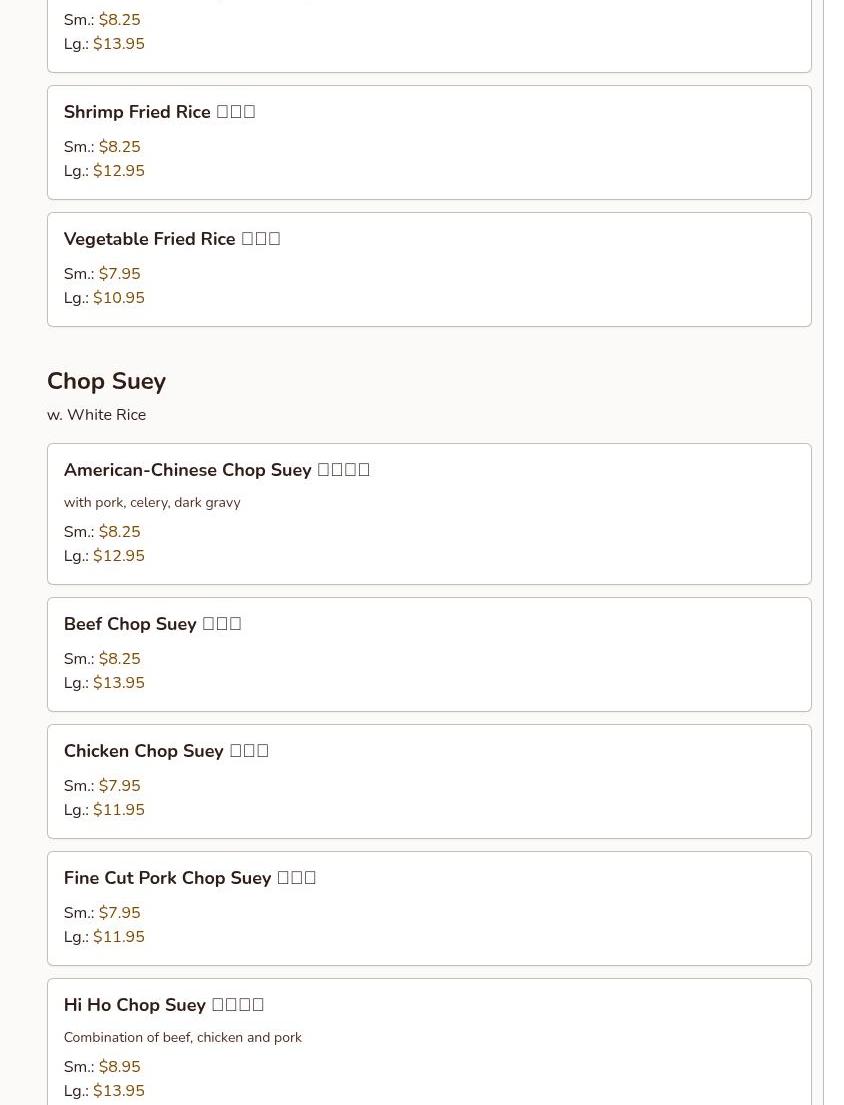The image size is (844, 1105).
Task: Open the Beef Chop Suey item
Action: click(152, 624)
